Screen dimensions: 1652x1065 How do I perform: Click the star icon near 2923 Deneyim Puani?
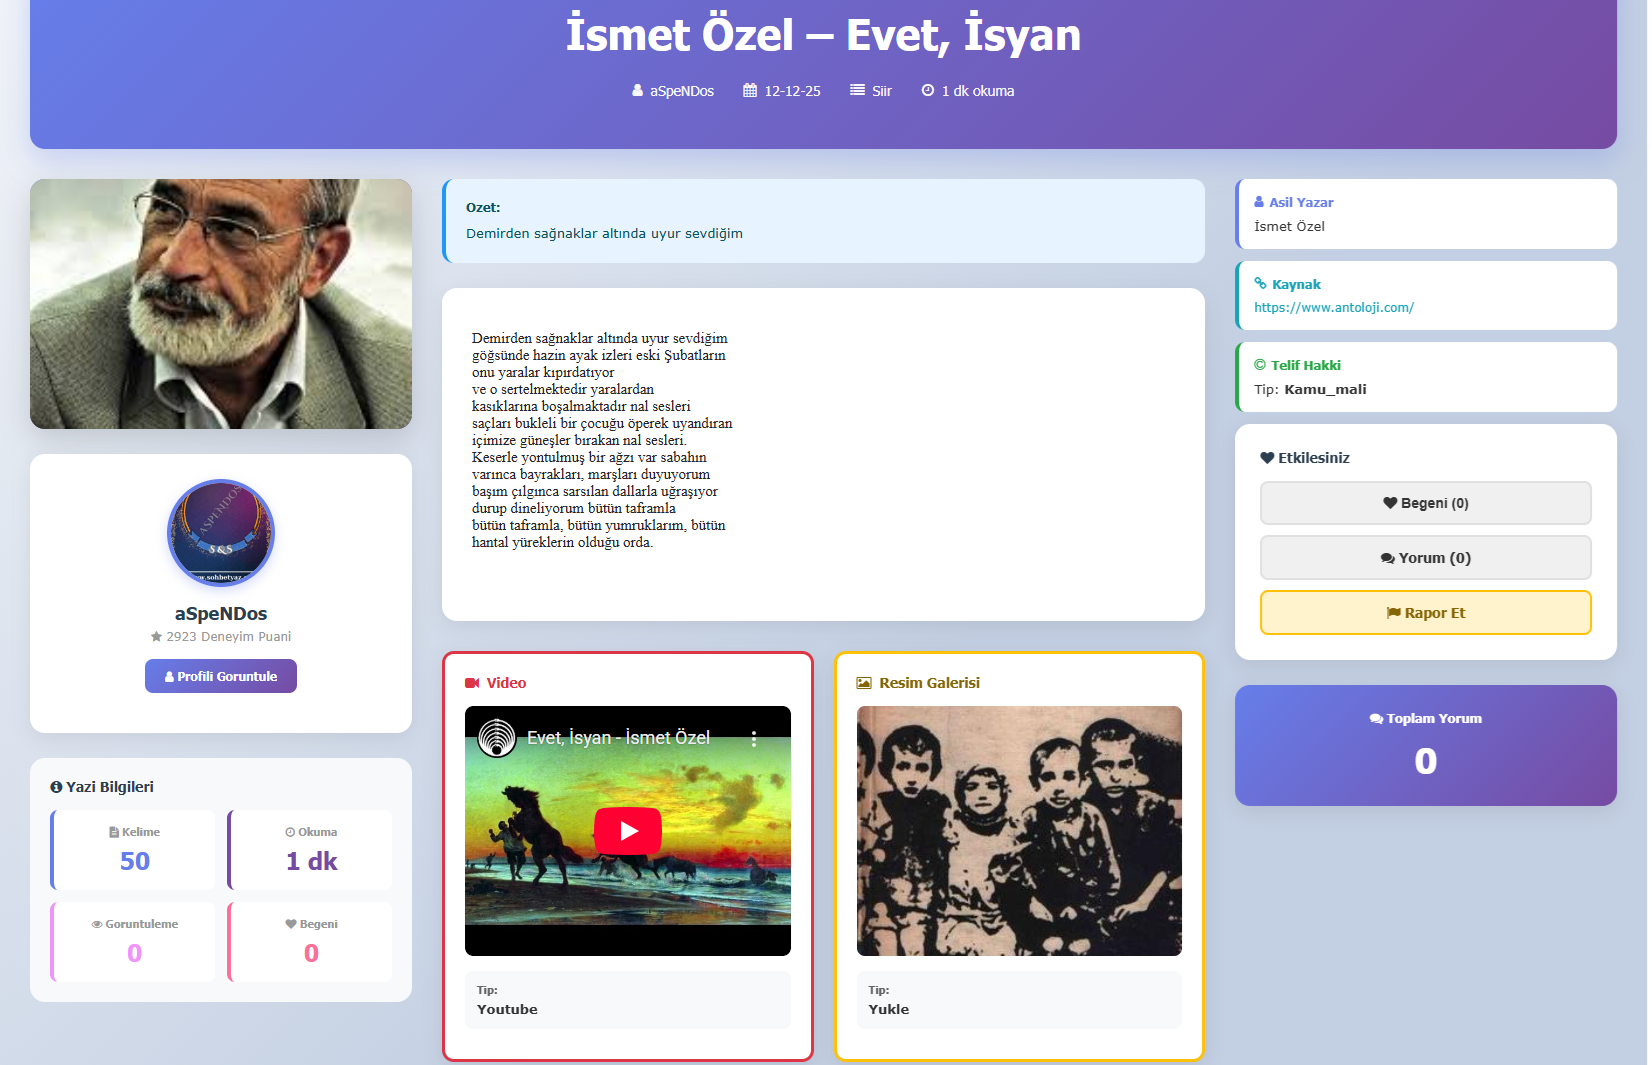point(156,636)
